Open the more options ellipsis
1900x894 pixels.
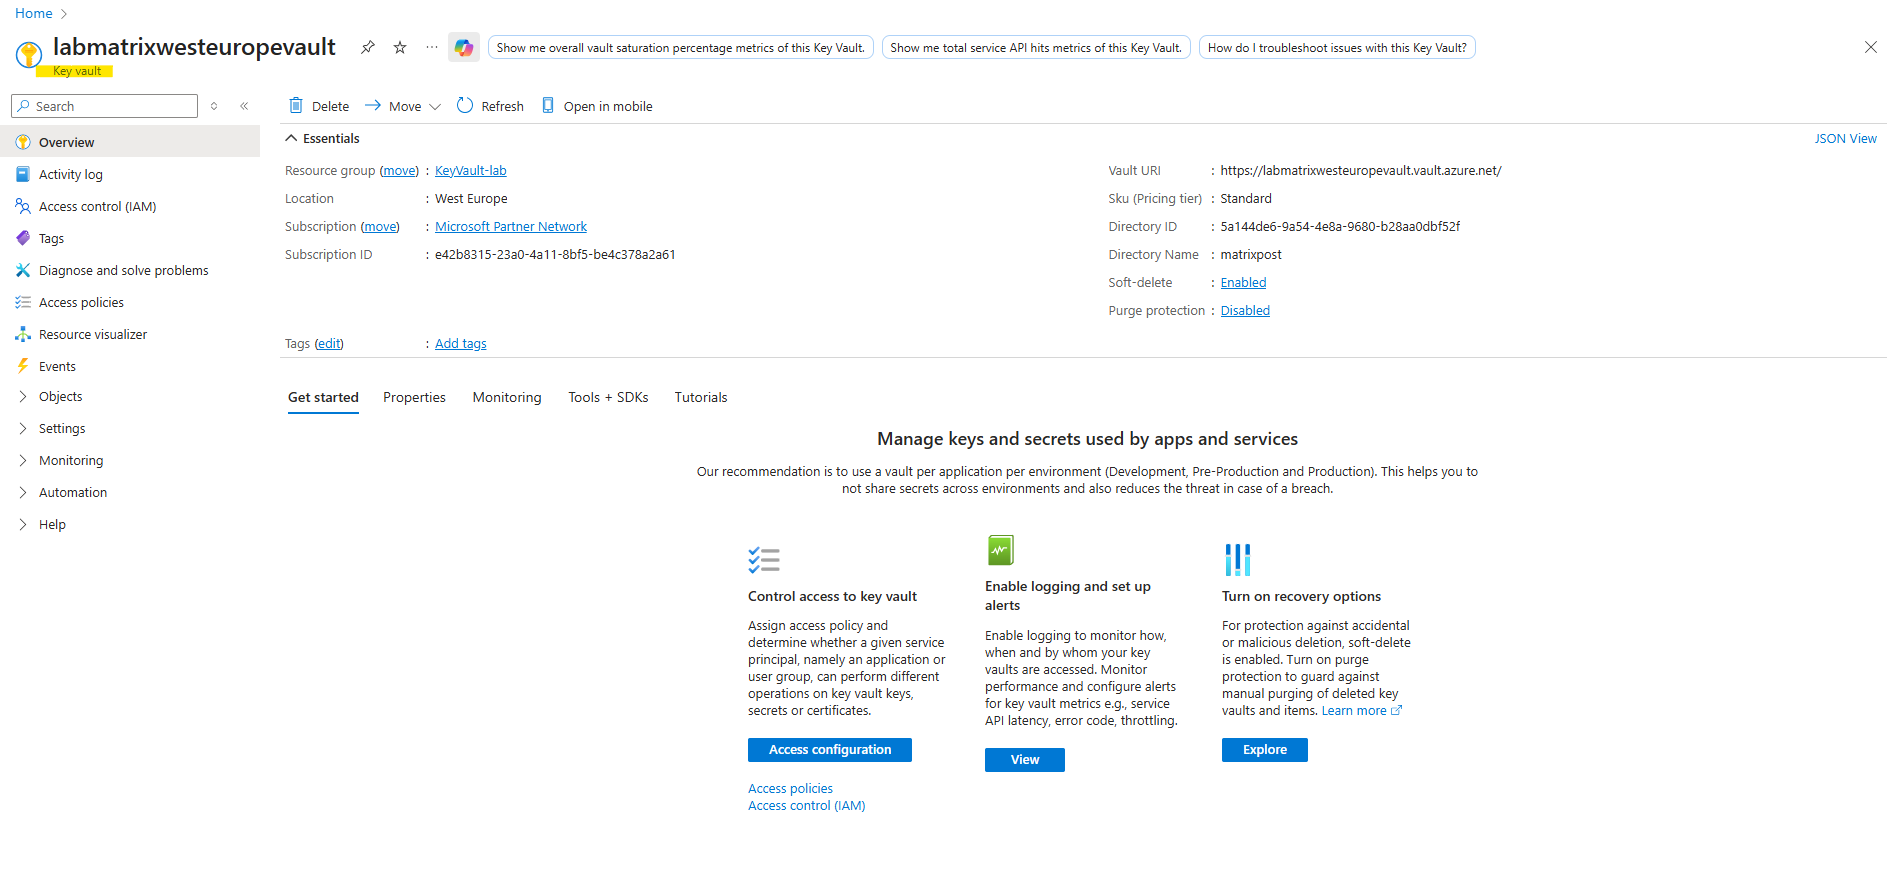tap(432, 47)
